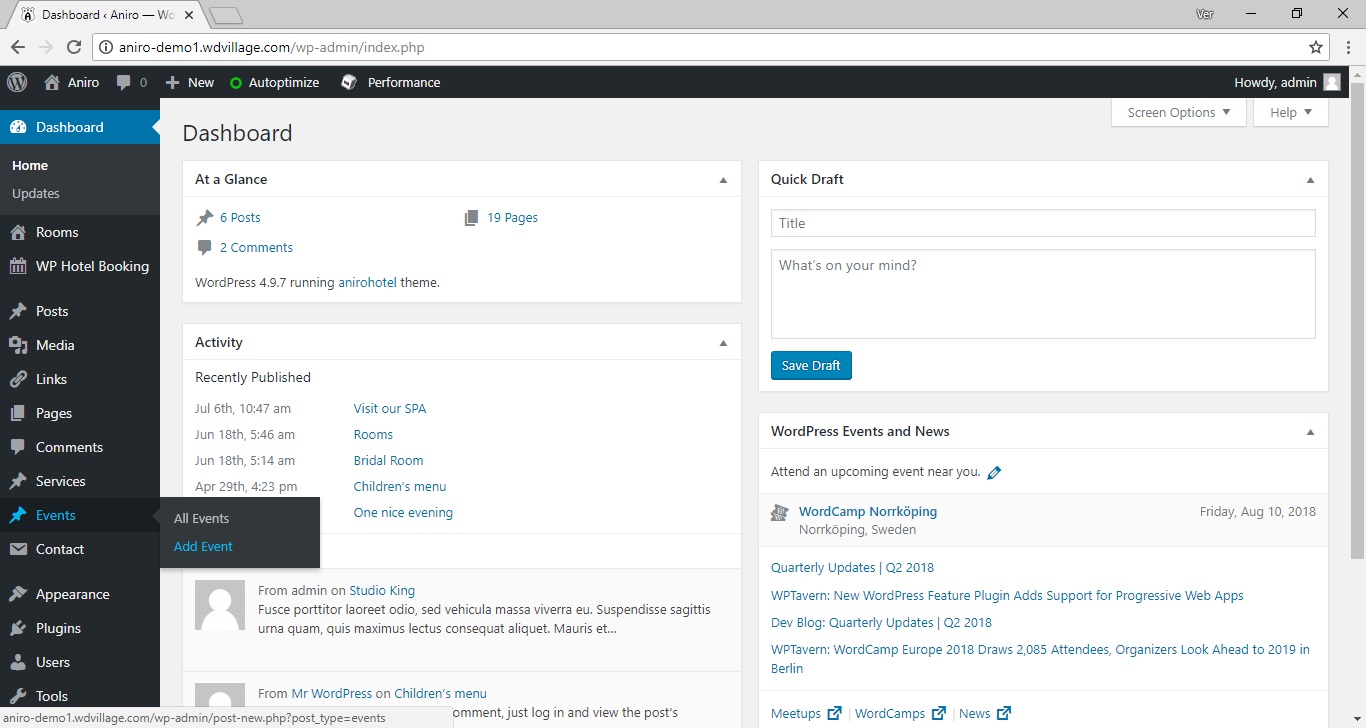
Task: Open the WordCamp Norrköping event link
Action: tap(867, 511)
